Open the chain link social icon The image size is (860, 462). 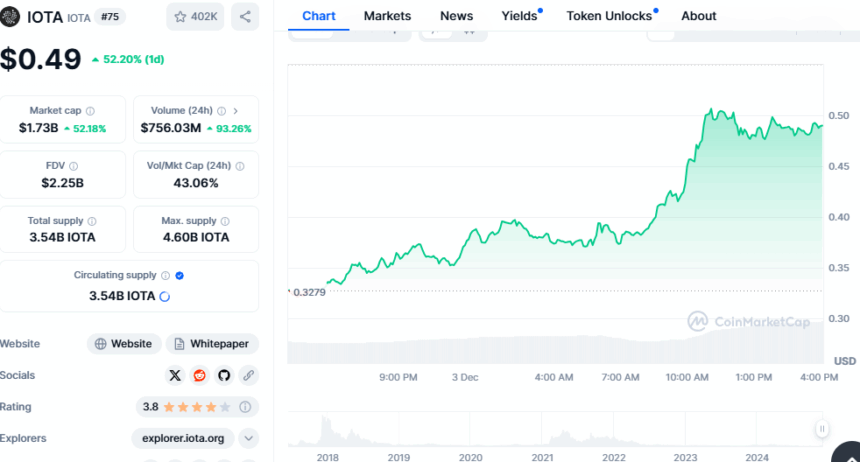(x=248, y=375)
